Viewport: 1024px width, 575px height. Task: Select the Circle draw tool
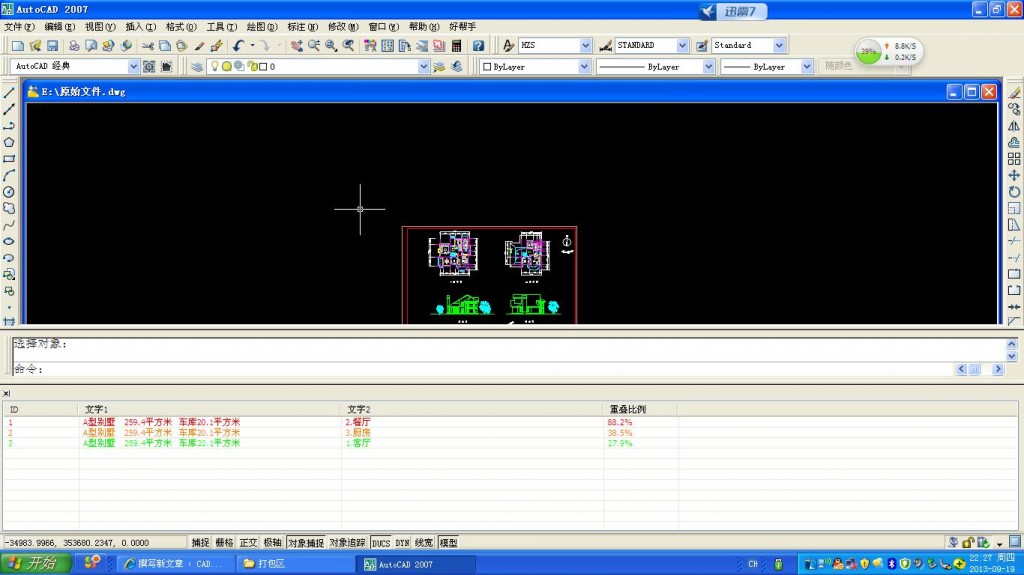click(9, 192)
